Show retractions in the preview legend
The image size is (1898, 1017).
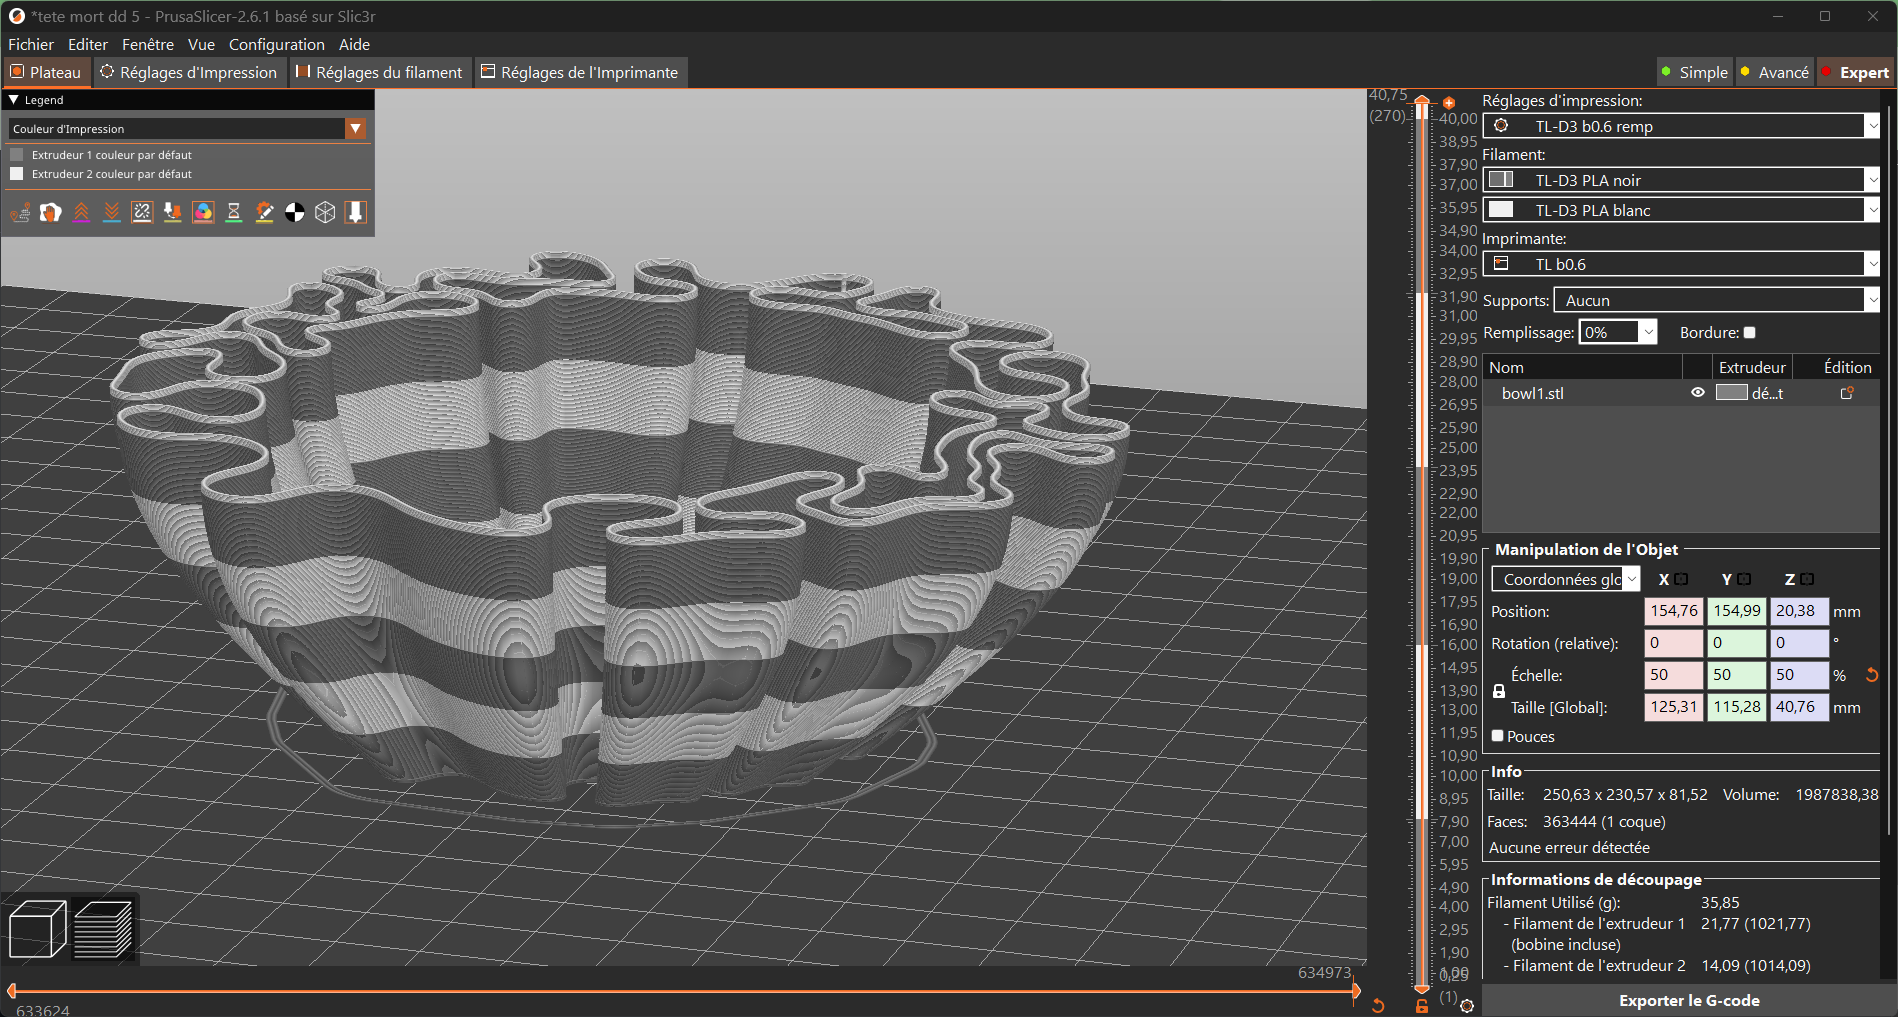[x=81, y=212]
